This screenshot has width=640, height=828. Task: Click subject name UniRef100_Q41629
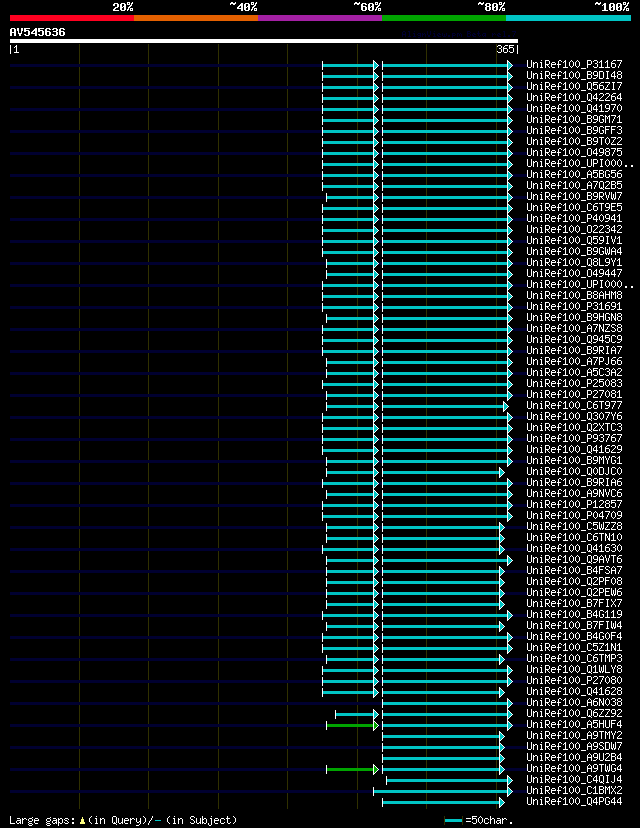coord(574,449)
